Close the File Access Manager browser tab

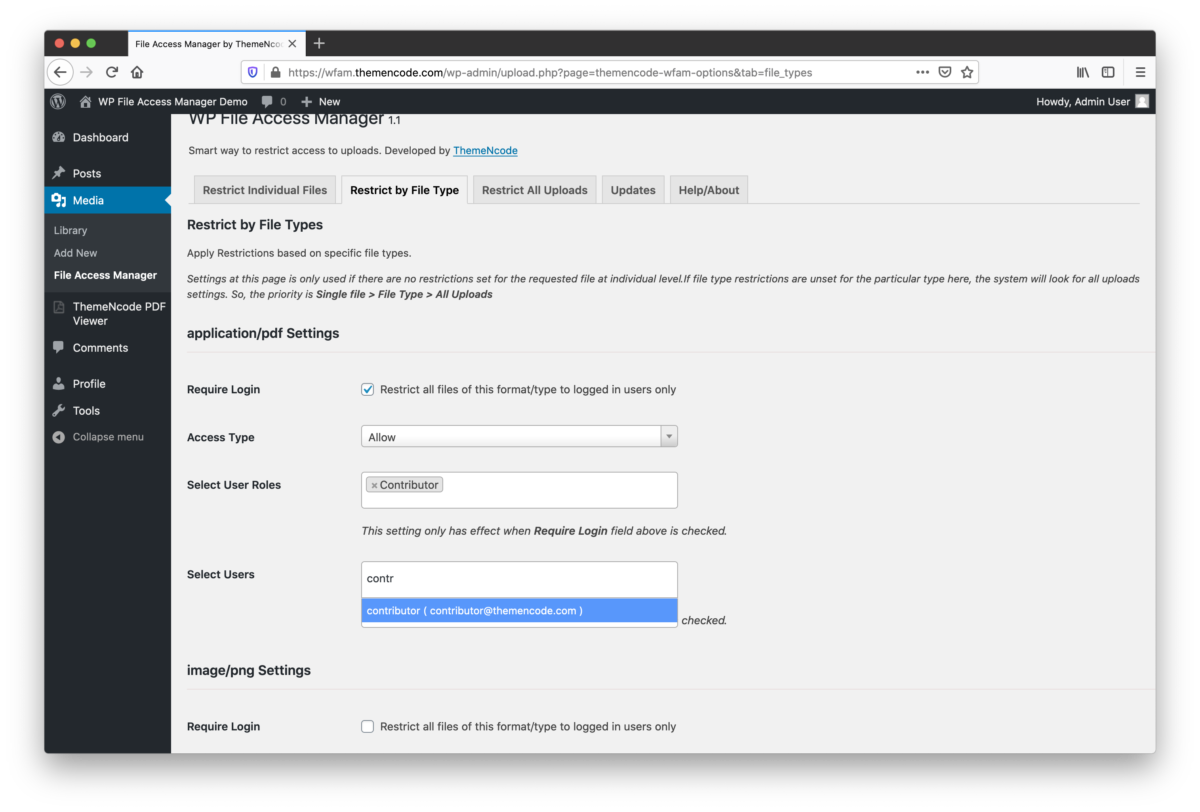point(292,44)
